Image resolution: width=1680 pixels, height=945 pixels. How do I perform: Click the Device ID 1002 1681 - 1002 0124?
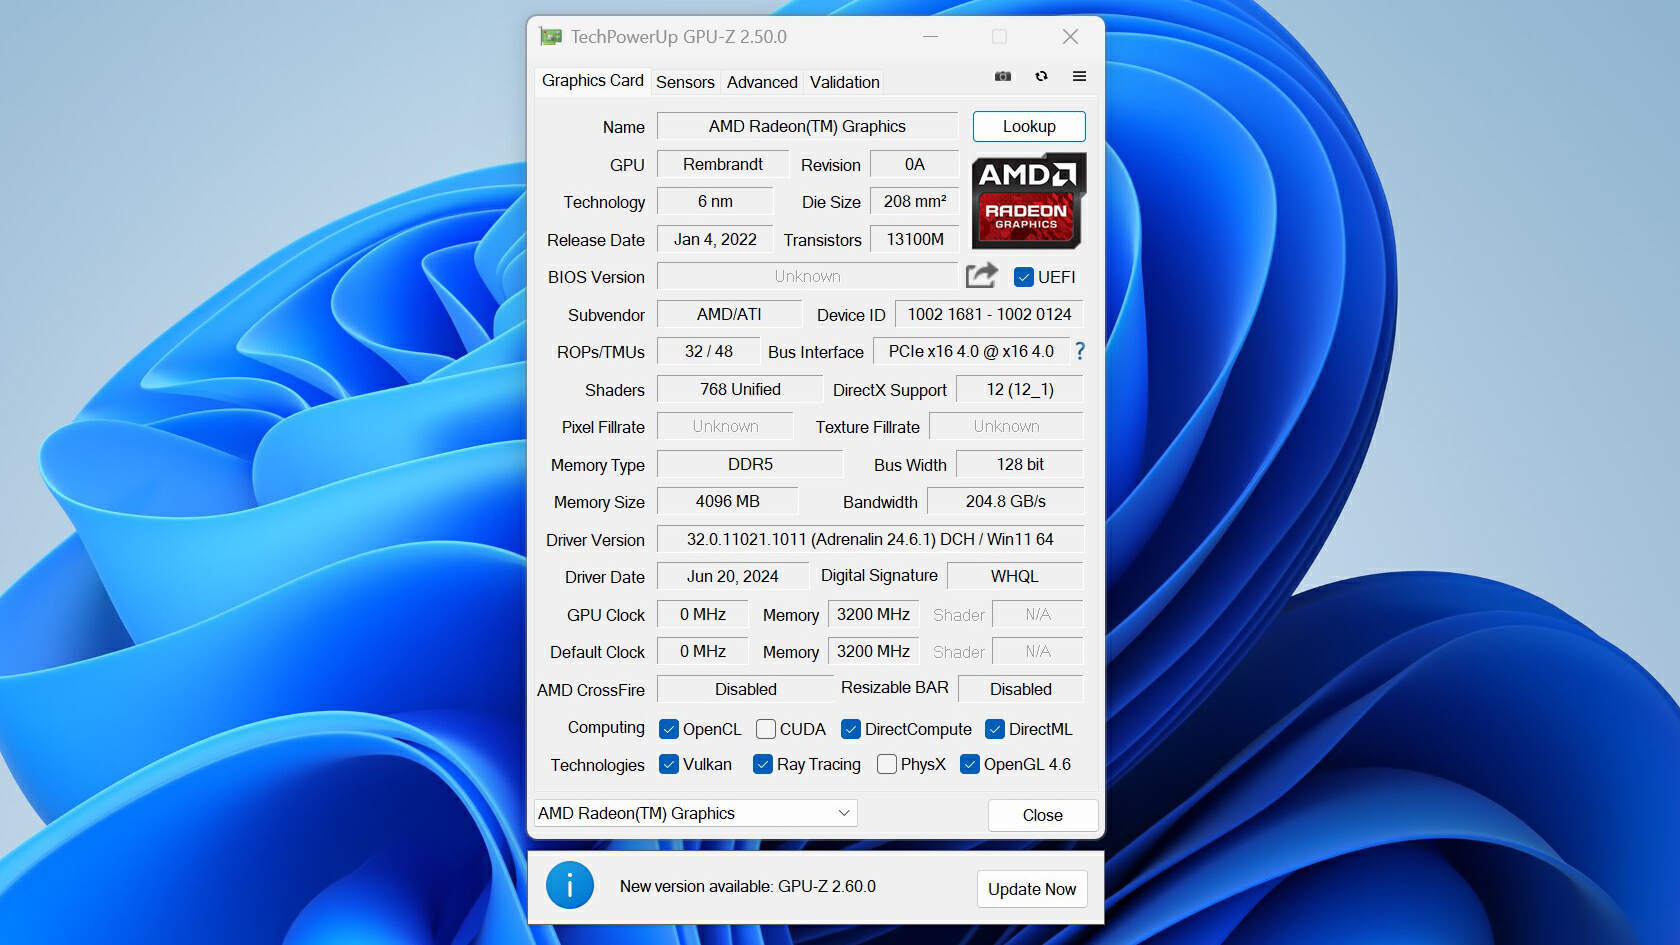coord(989,314)
